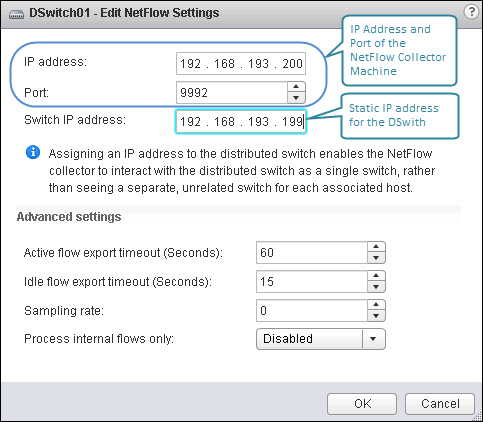The image size is (483, 422).
Task: Click the DSwitch01 switch icon in title
Action: [x=16, y=14]
